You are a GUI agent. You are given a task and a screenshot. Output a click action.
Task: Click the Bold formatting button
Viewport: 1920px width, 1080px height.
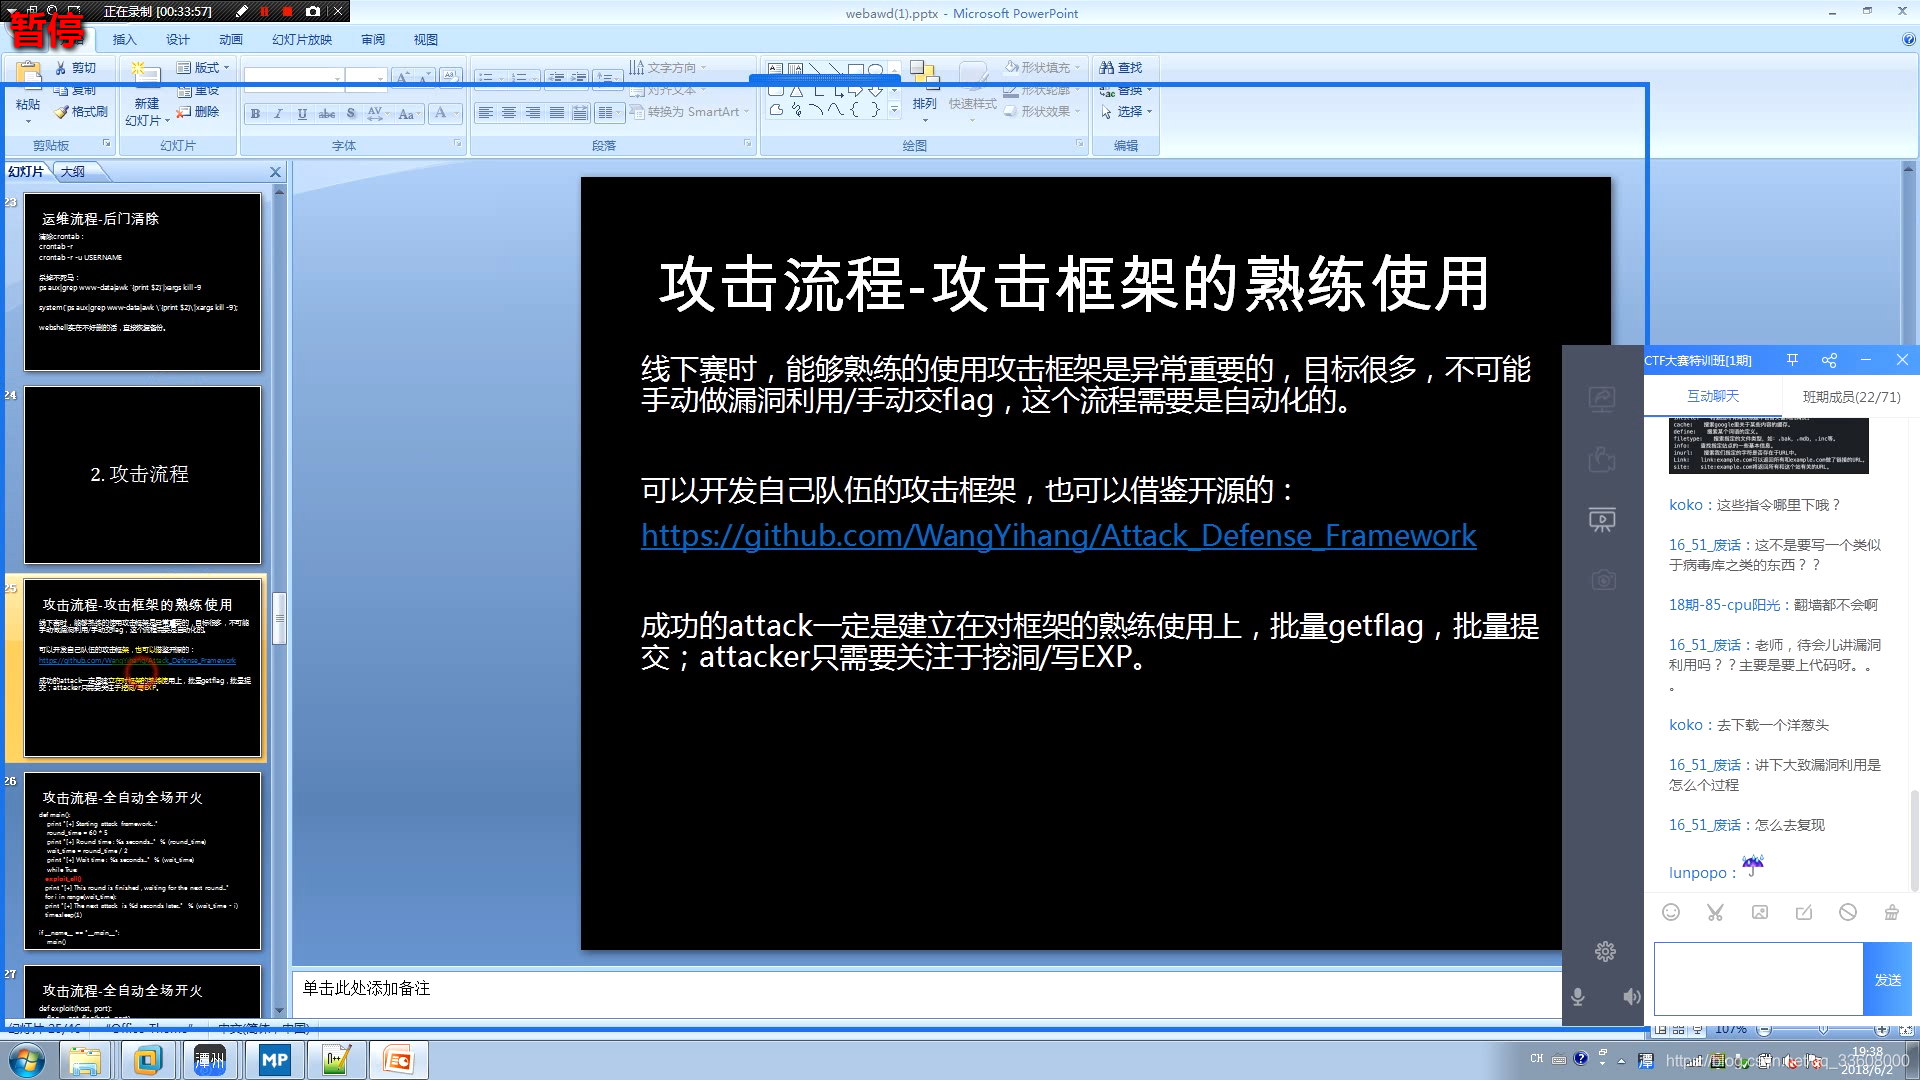tap(256, 114)
